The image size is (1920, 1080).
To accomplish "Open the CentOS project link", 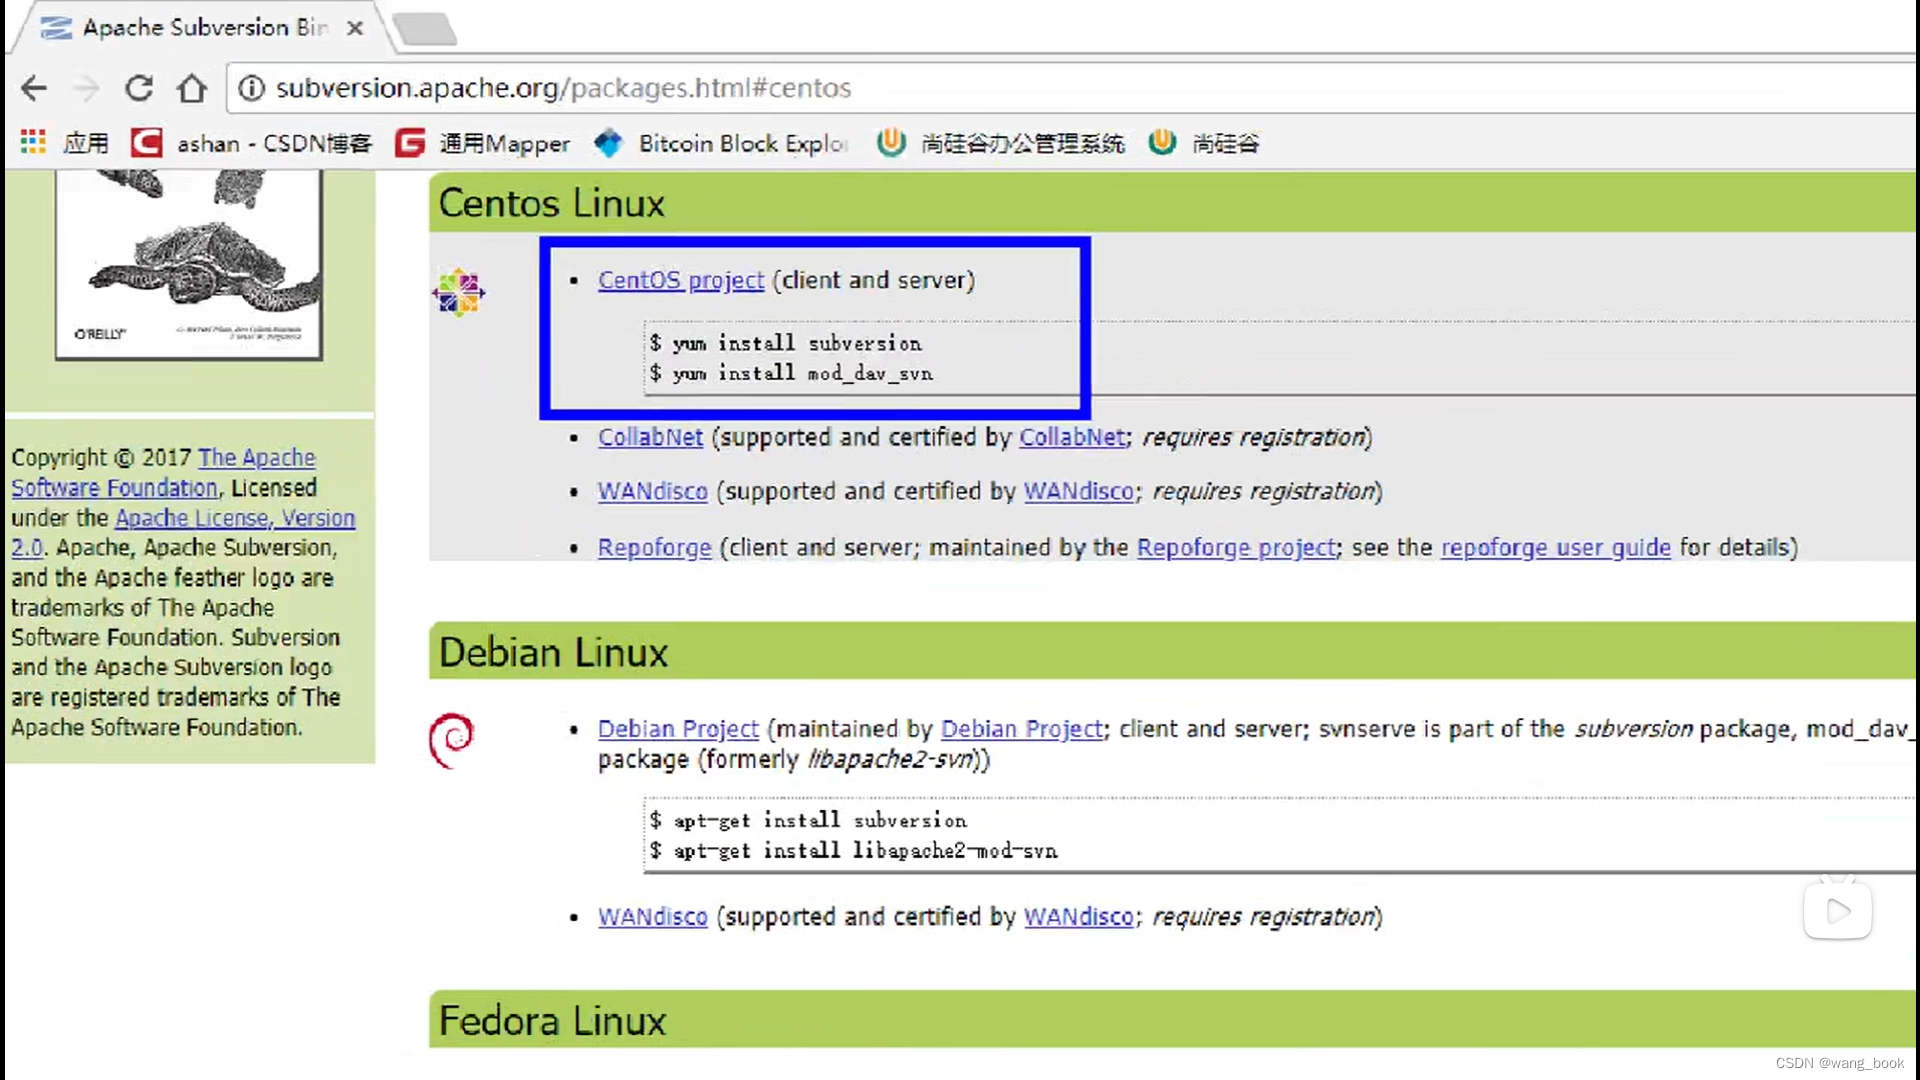I will tap(680, 280).
